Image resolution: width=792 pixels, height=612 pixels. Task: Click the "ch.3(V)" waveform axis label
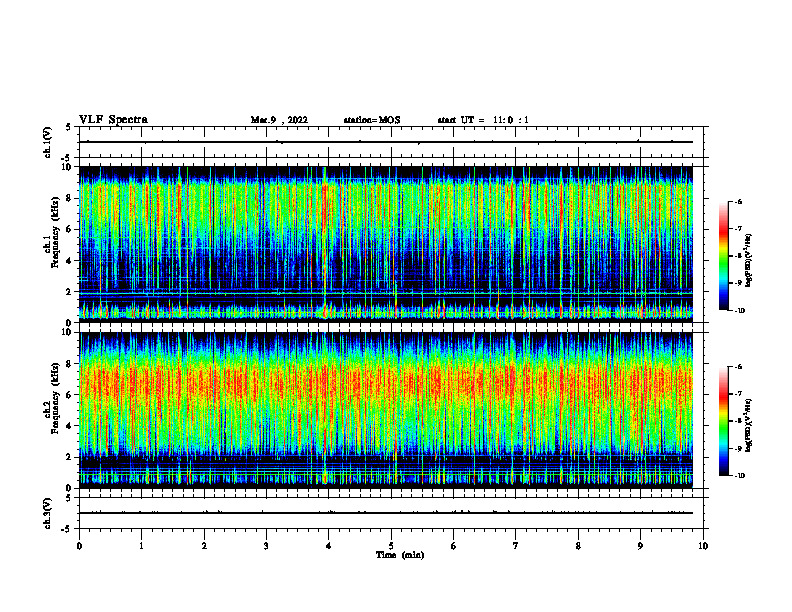[47, 513]
